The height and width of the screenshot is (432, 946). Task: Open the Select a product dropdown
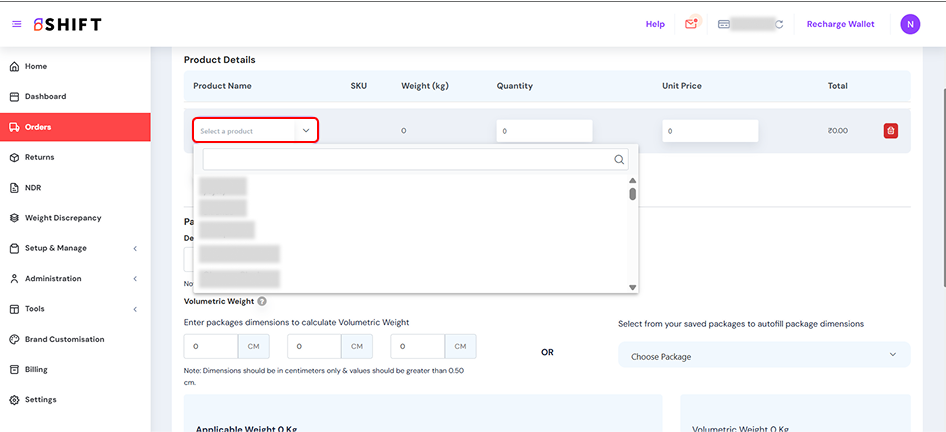click(255, 131)
